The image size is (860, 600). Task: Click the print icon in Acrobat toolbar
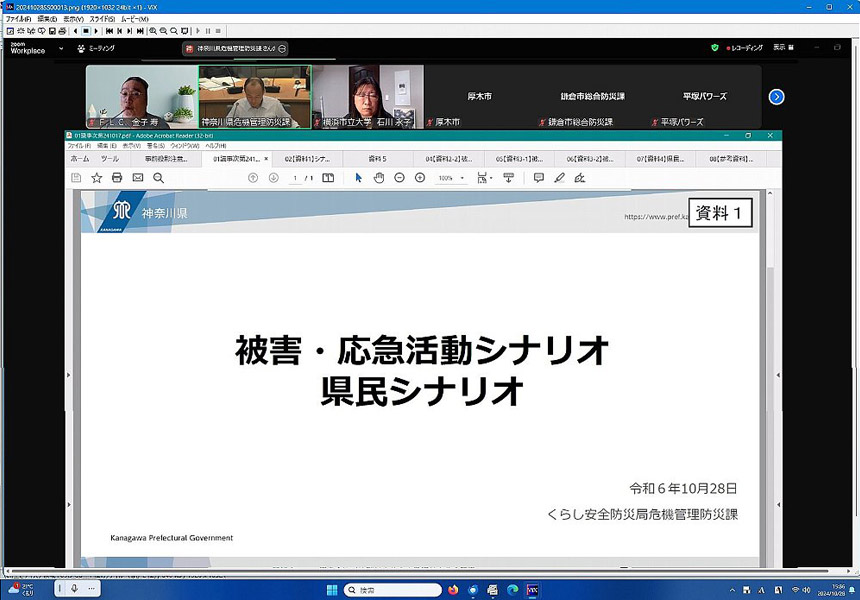(x=117, y=178)
